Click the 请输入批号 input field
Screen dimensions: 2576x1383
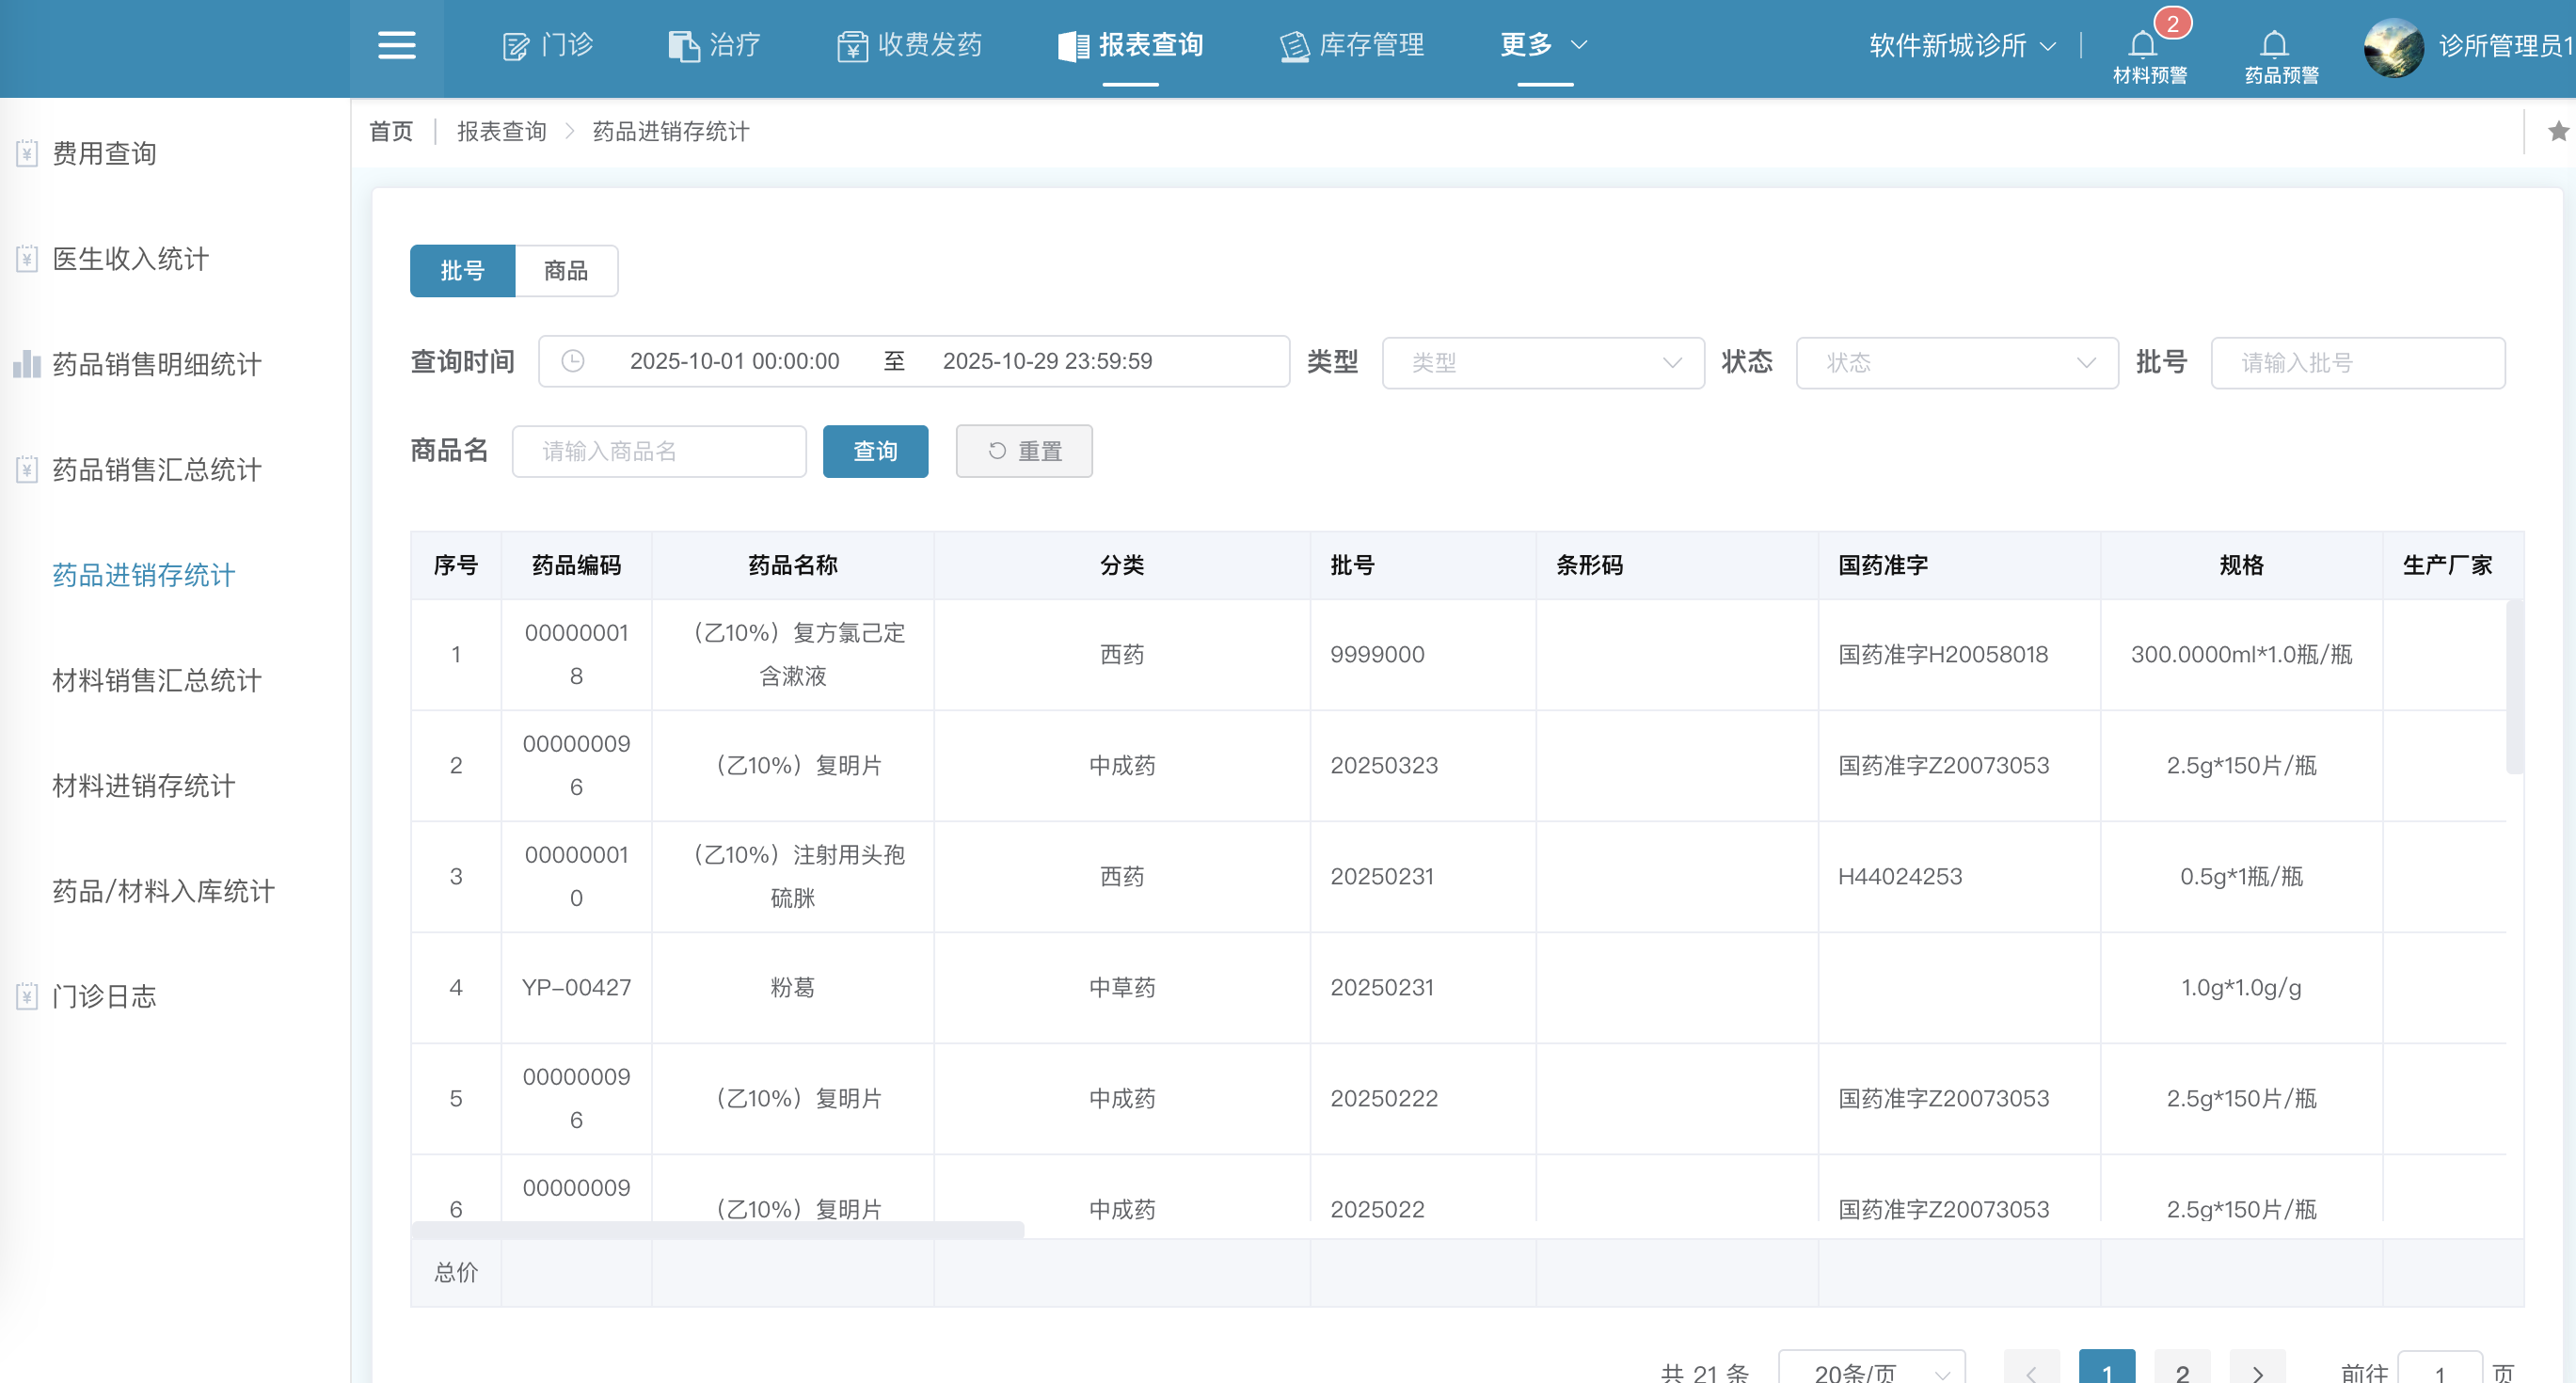tap(2357, 362)
